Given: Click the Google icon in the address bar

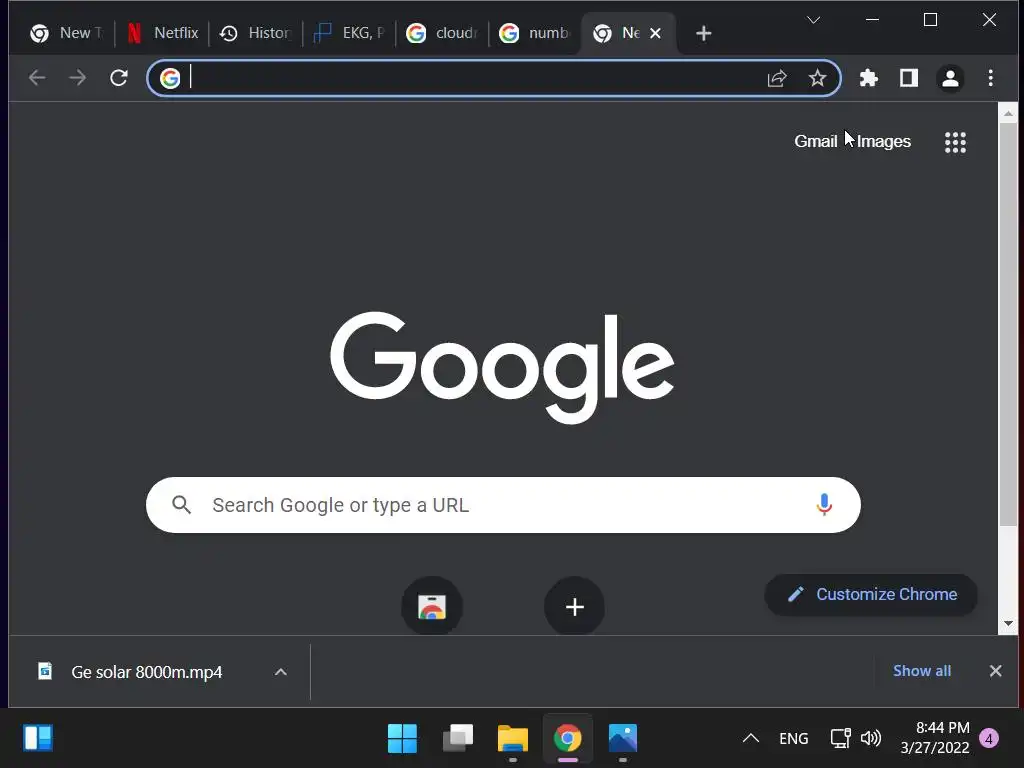Looking at the screenshot, I should click(170, 78).
